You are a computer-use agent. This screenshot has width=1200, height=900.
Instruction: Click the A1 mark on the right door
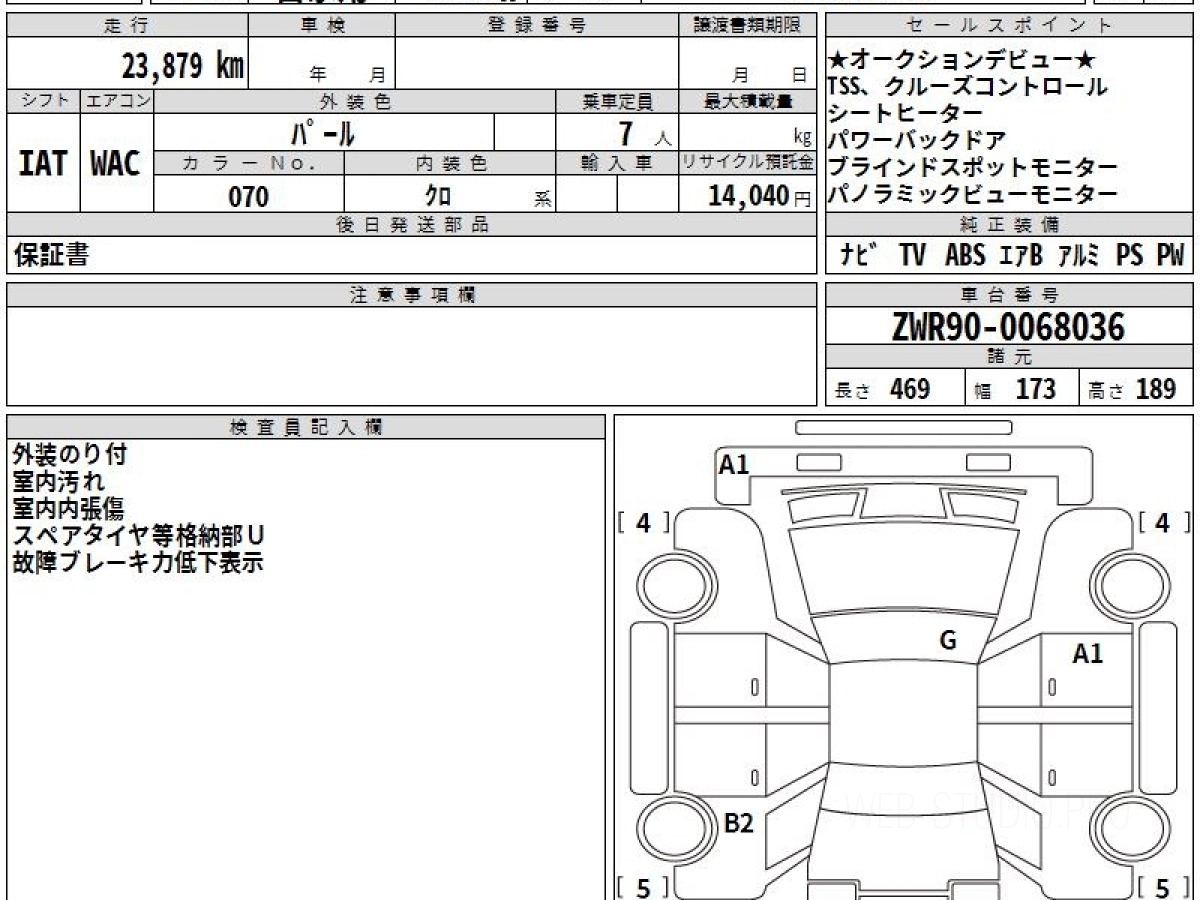click(1088, 655)
